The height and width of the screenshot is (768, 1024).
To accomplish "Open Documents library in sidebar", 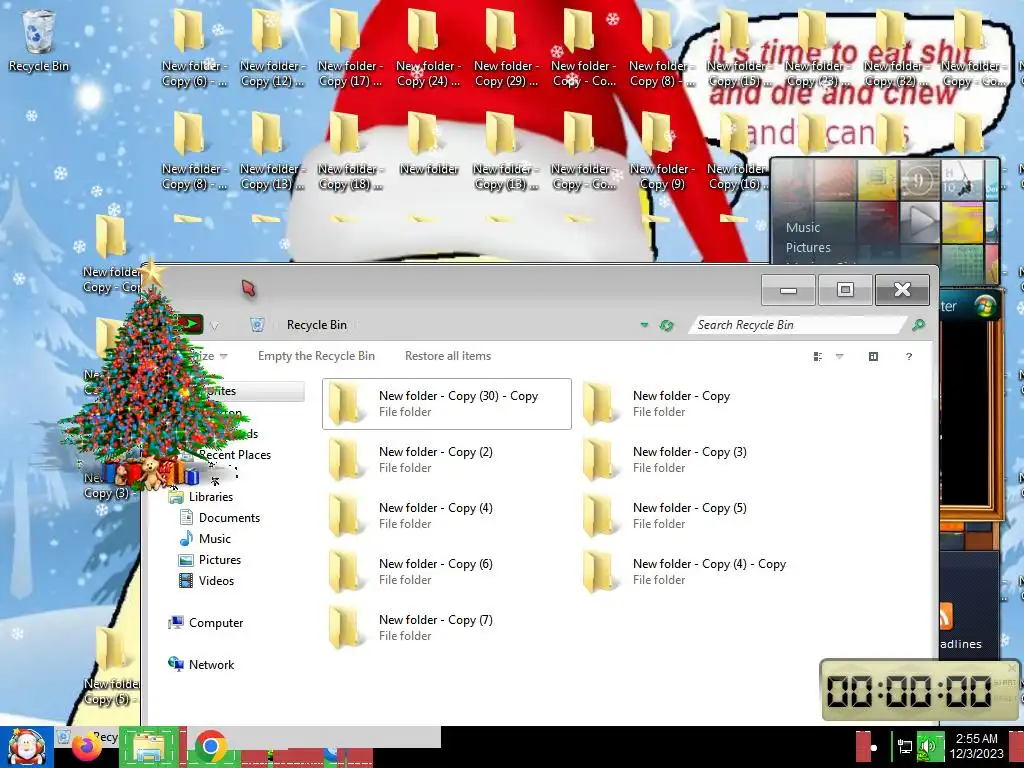I will pyautogui.click(x=229, y=517).
